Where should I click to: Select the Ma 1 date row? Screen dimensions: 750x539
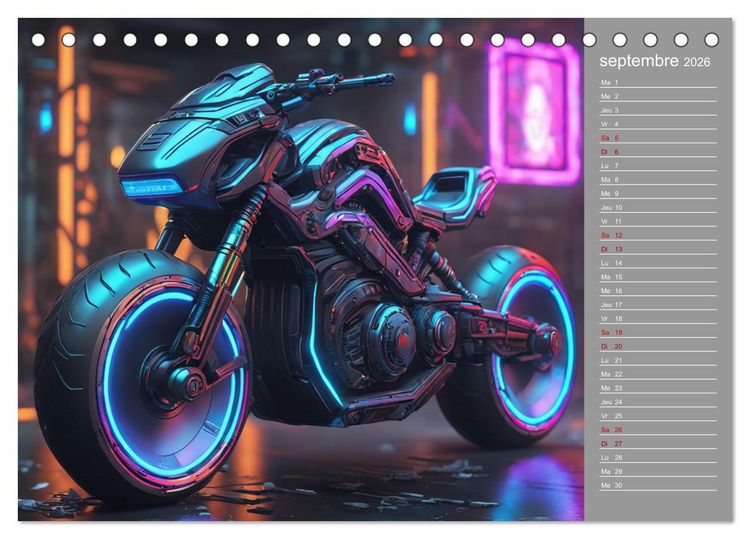coord(658,82)
